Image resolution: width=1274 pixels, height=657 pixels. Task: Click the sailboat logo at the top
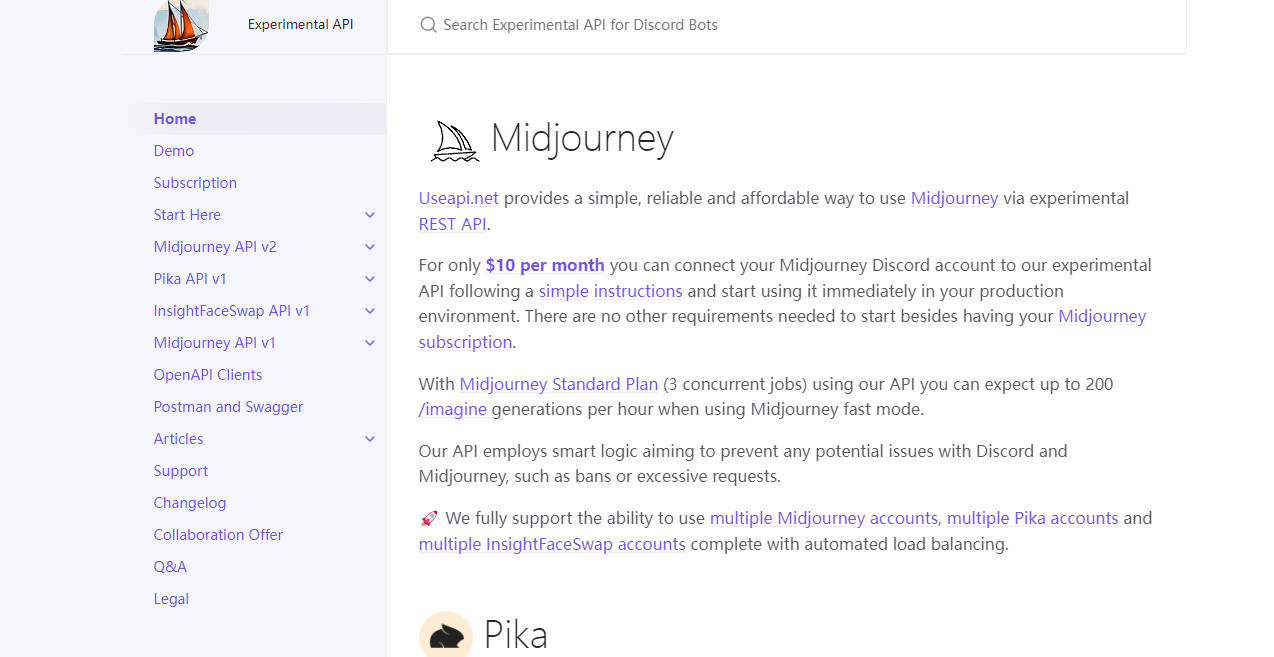click(x=180, y=25)
